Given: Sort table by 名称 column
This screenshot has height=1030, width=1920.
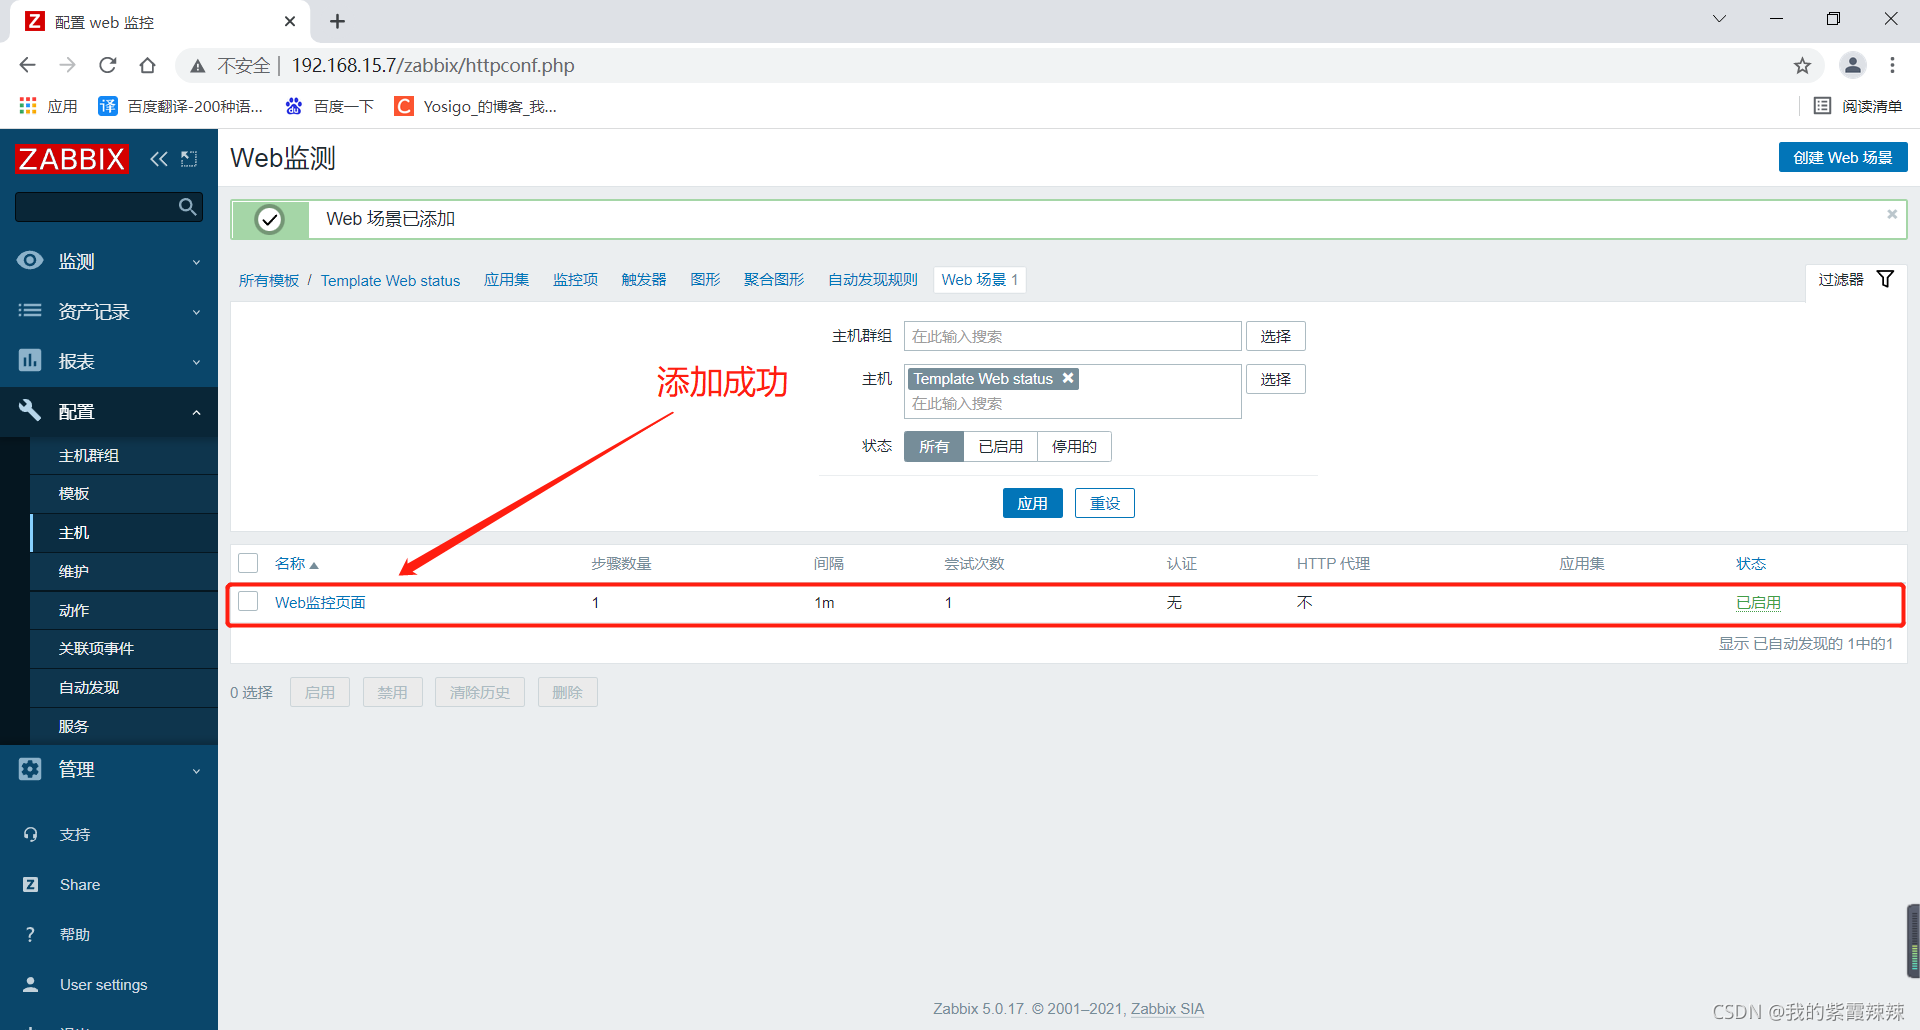Looking at the screenshot, I should [x=296, y=563].
